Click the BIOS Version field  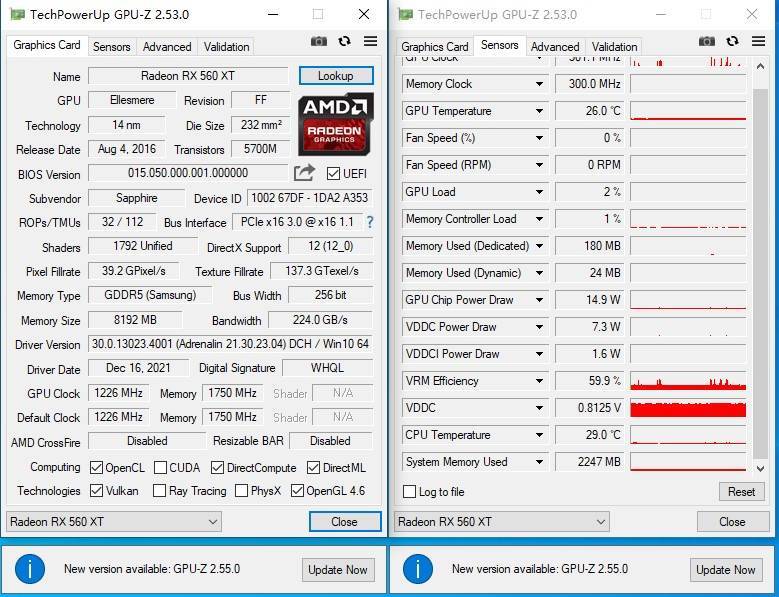(188, 173)
